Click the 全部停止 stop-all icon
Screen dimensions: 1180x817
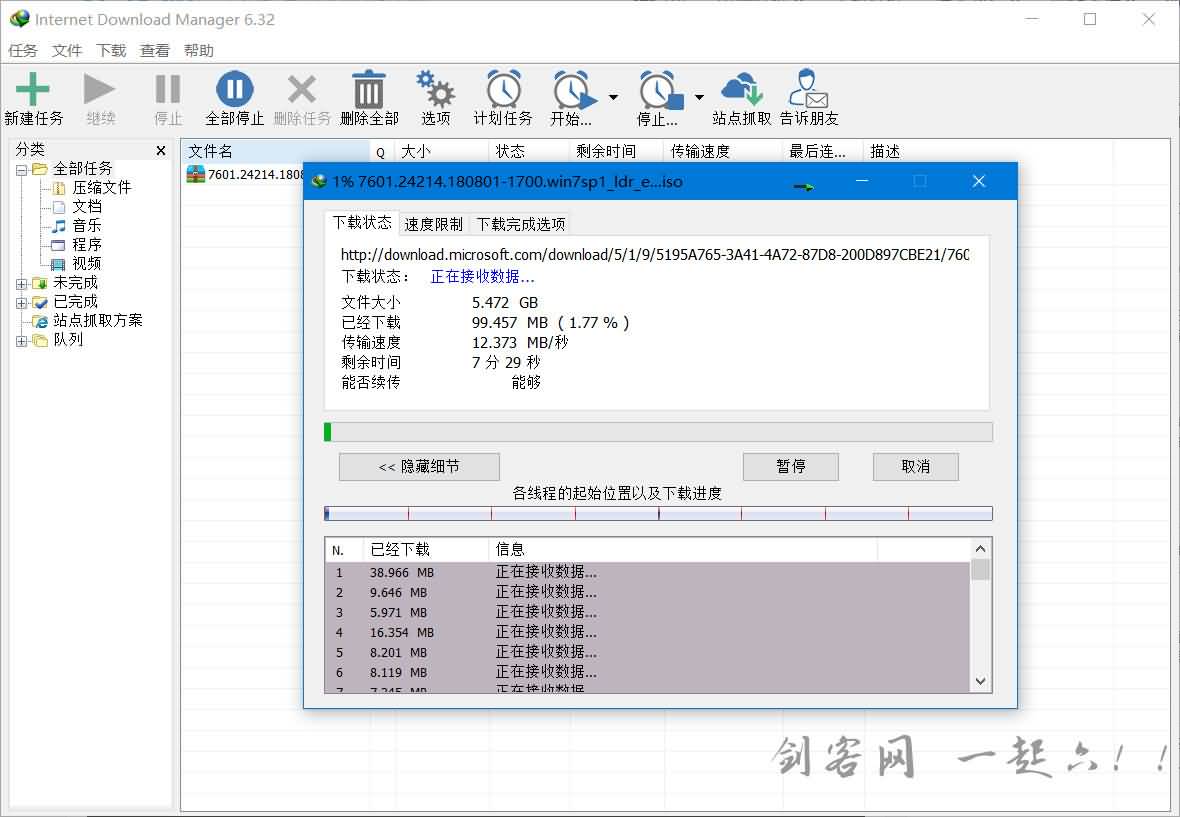235,89
